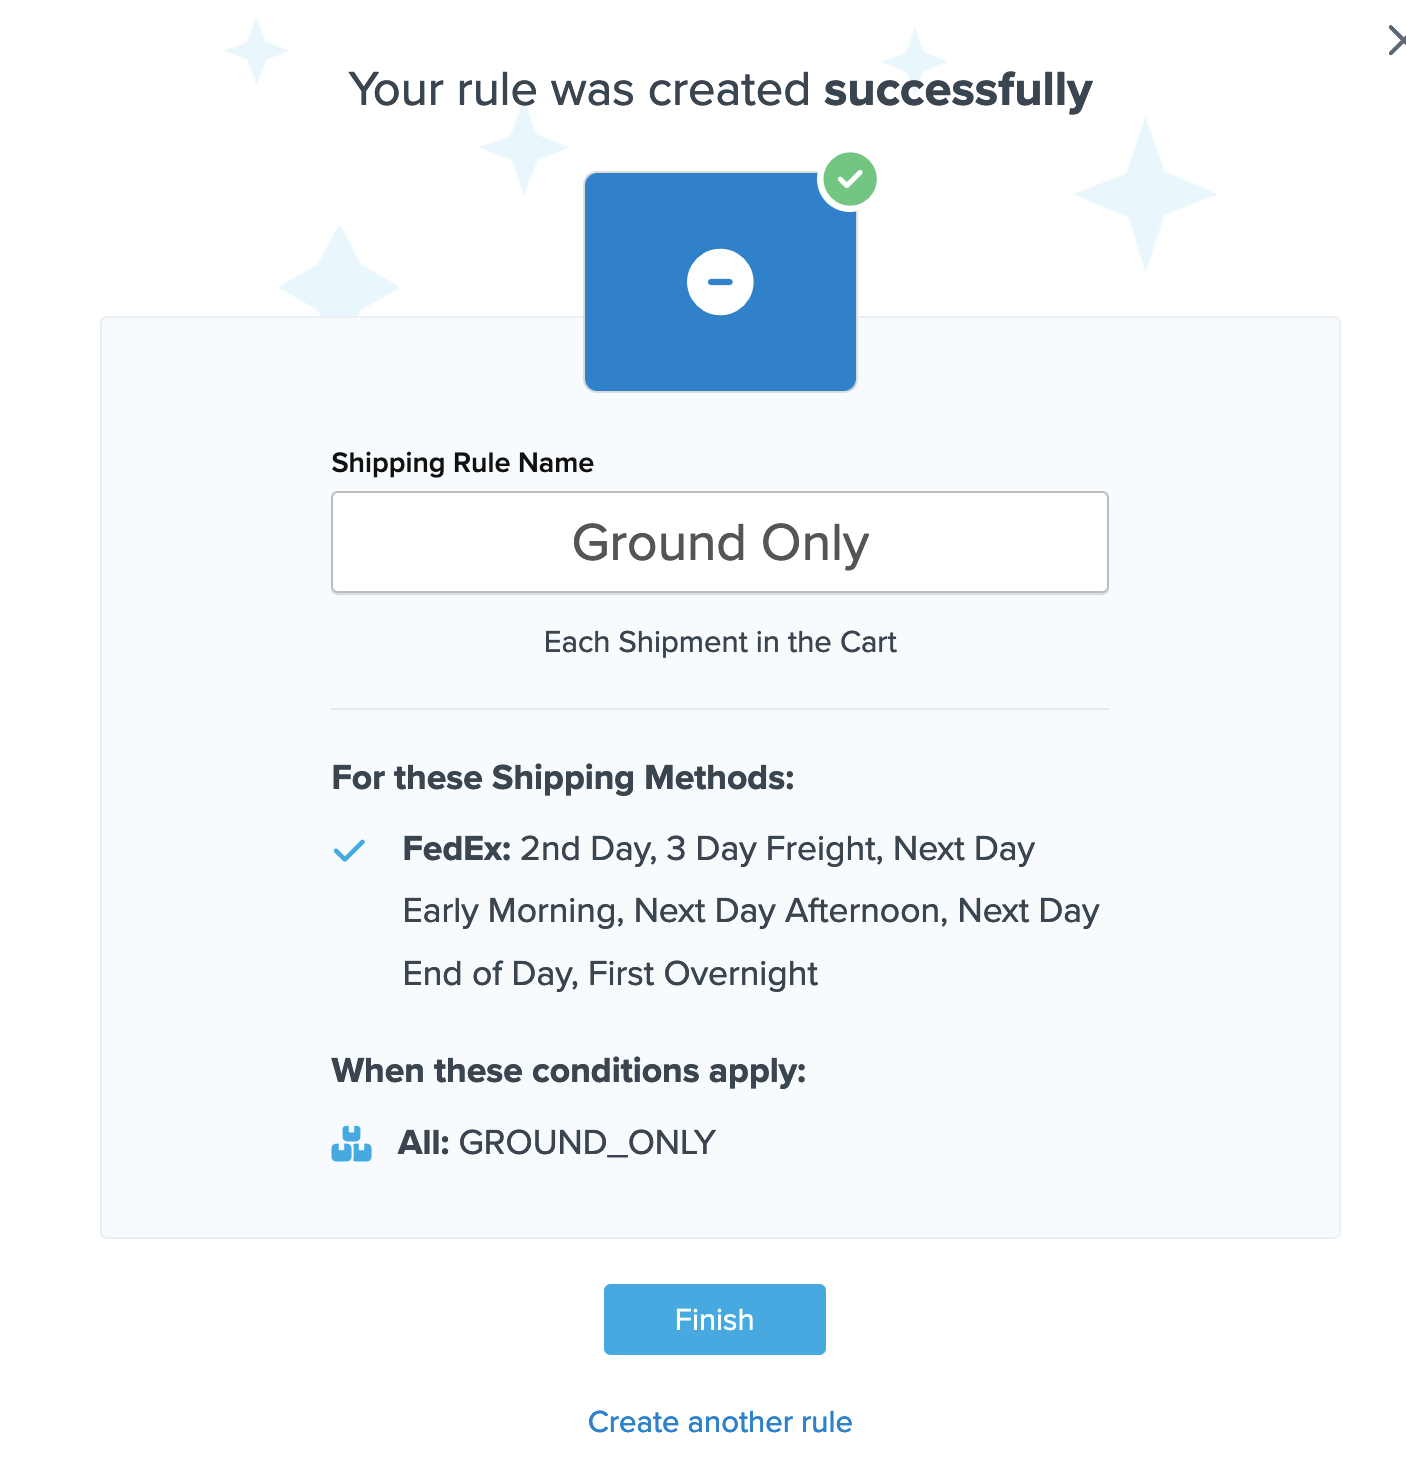Close the rule created dialog
The image size is (1406, 1470).
[1396, 41]
